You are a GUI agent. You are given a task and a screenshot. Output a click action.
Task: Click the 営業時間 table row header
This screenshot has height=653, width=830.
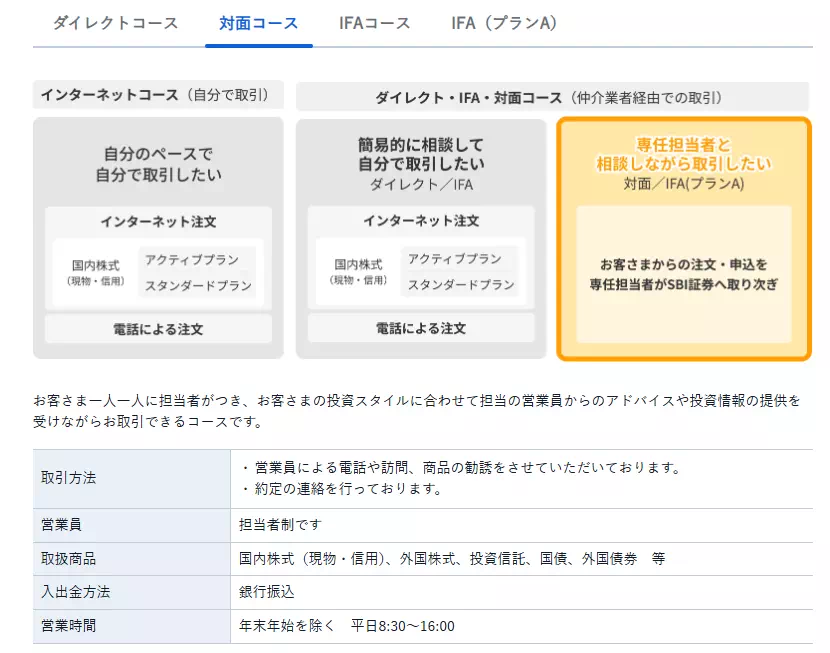click(x=131, y=626)
